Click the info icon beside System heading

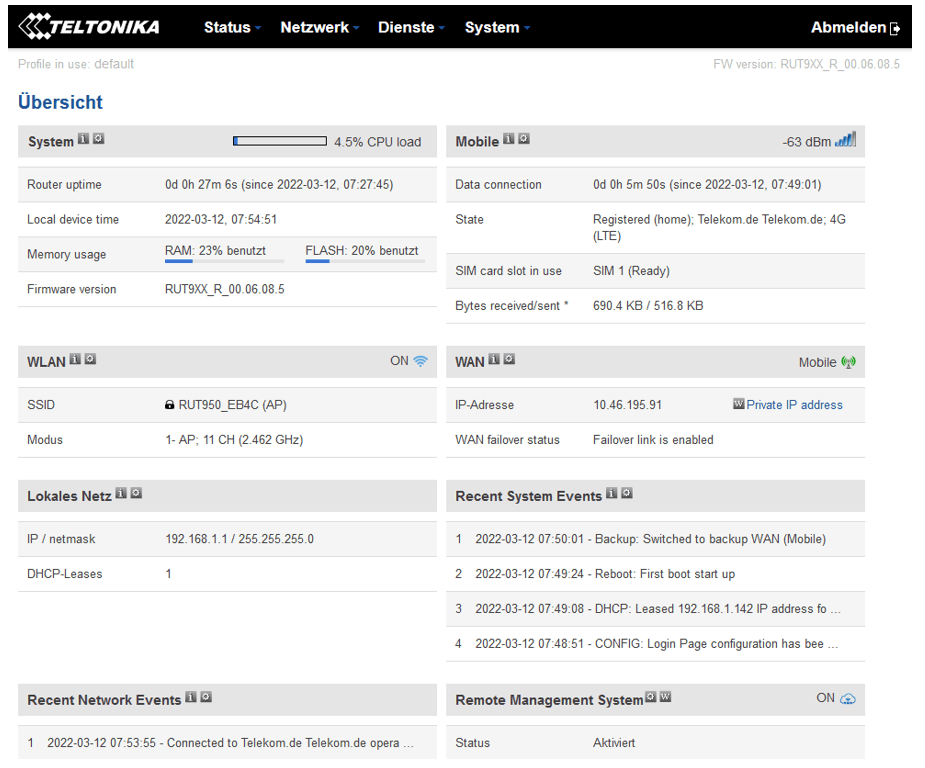[84, 140]
